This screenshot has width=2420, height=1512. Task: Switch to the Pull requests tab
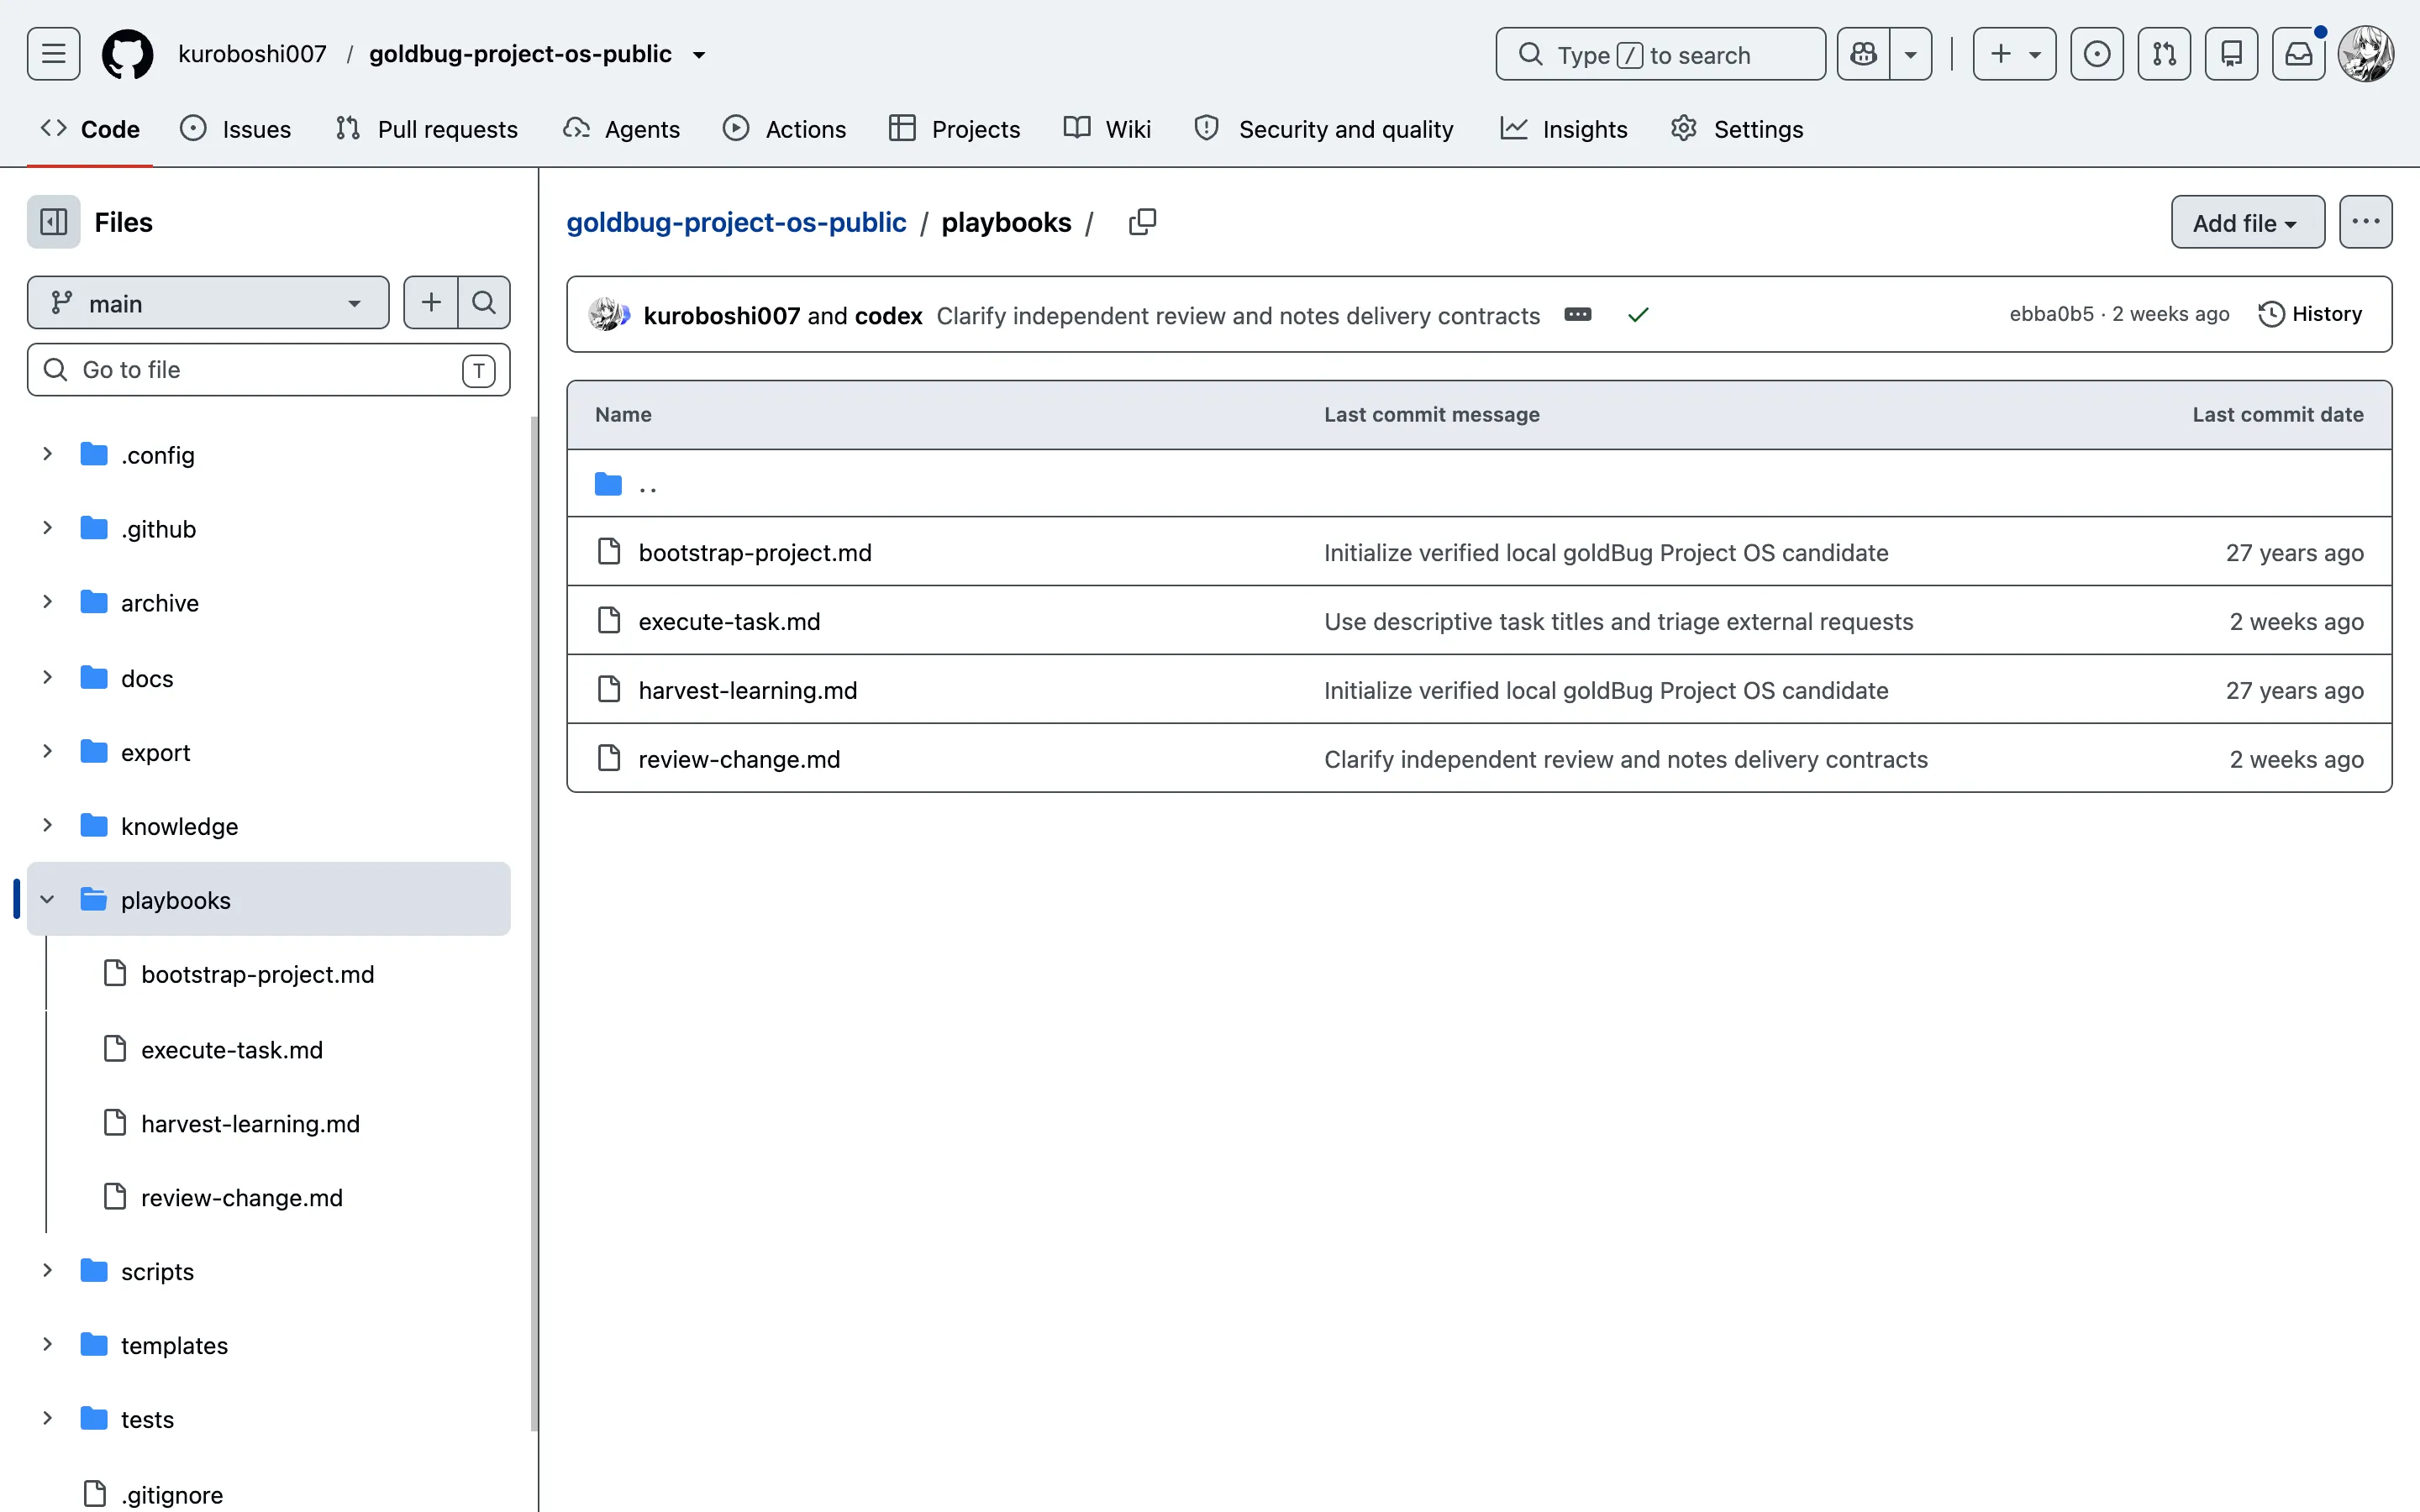427,129
